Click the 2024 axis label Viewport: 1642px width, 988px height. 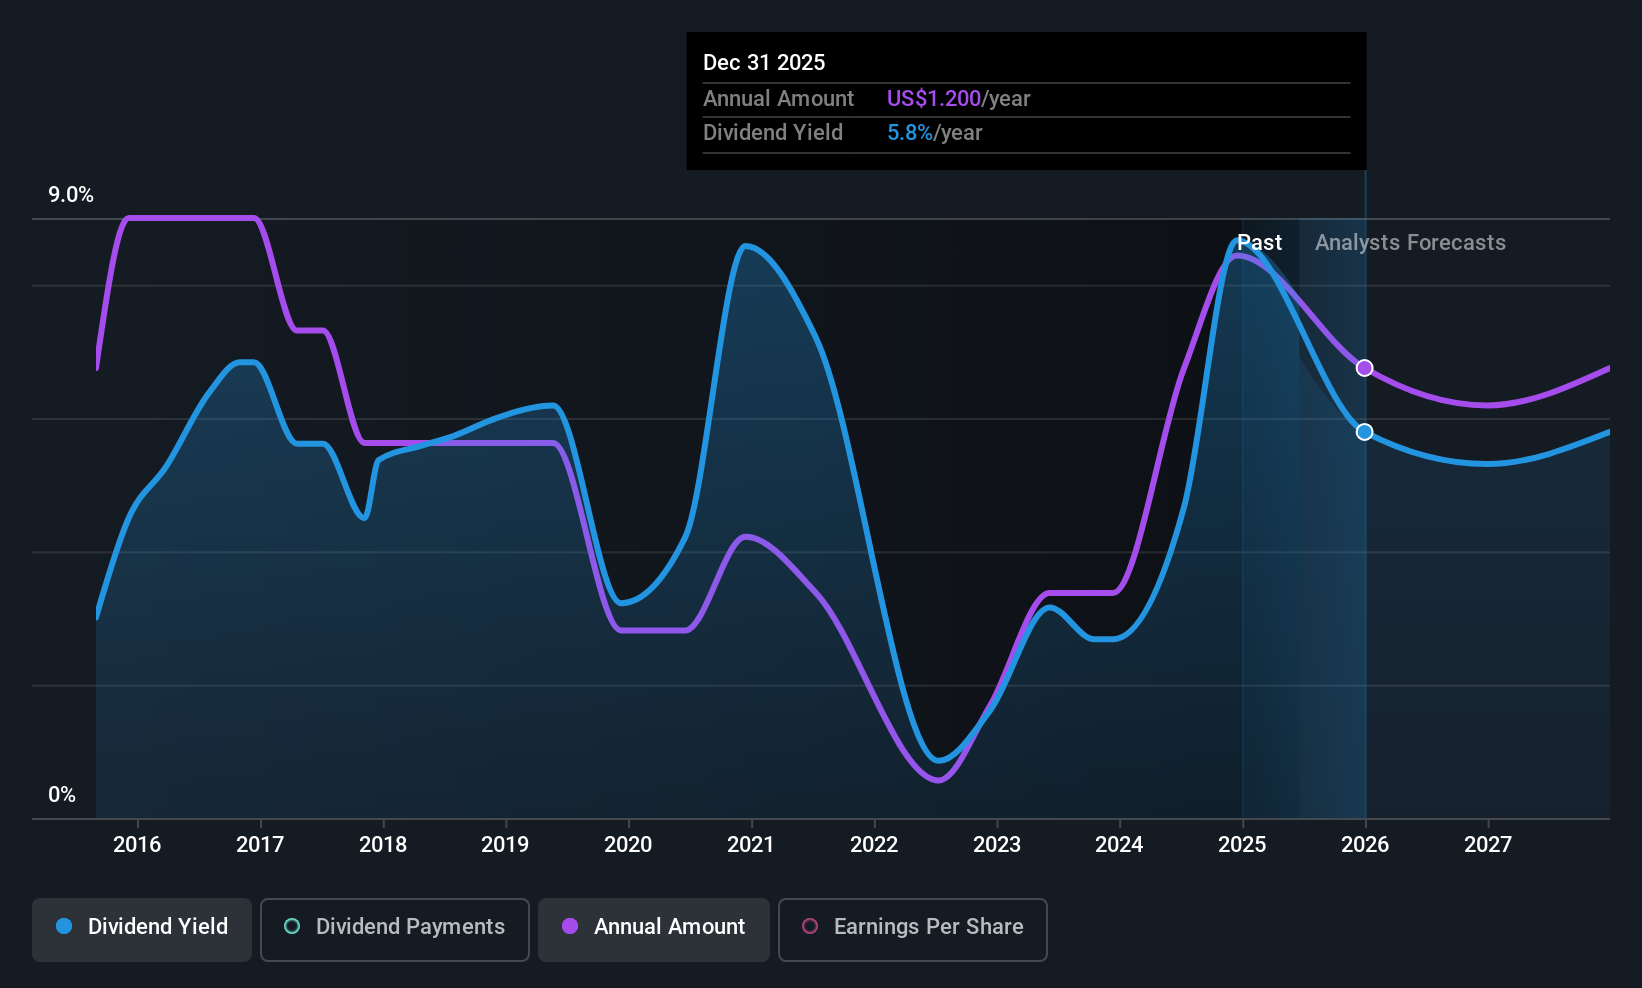coord(1119,845)
